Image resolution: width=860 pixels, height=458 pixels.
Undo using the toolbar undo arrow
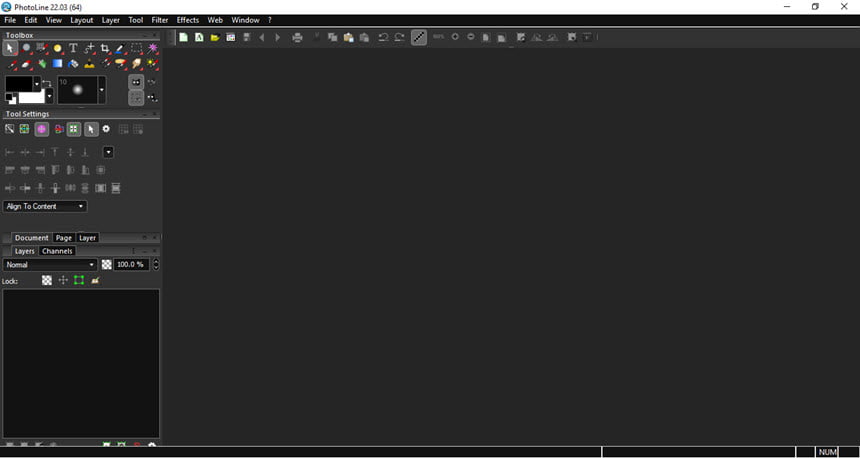click(x=383, y=37)
